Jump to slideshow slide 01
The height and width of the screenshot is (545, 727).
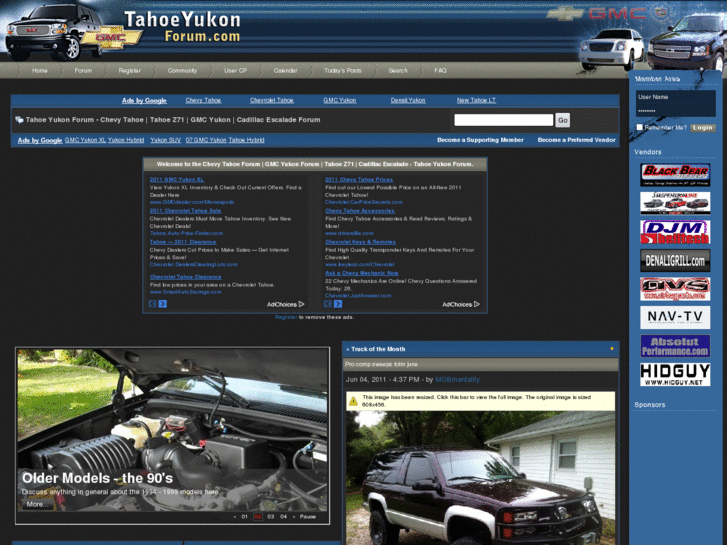tap(244, 516)
